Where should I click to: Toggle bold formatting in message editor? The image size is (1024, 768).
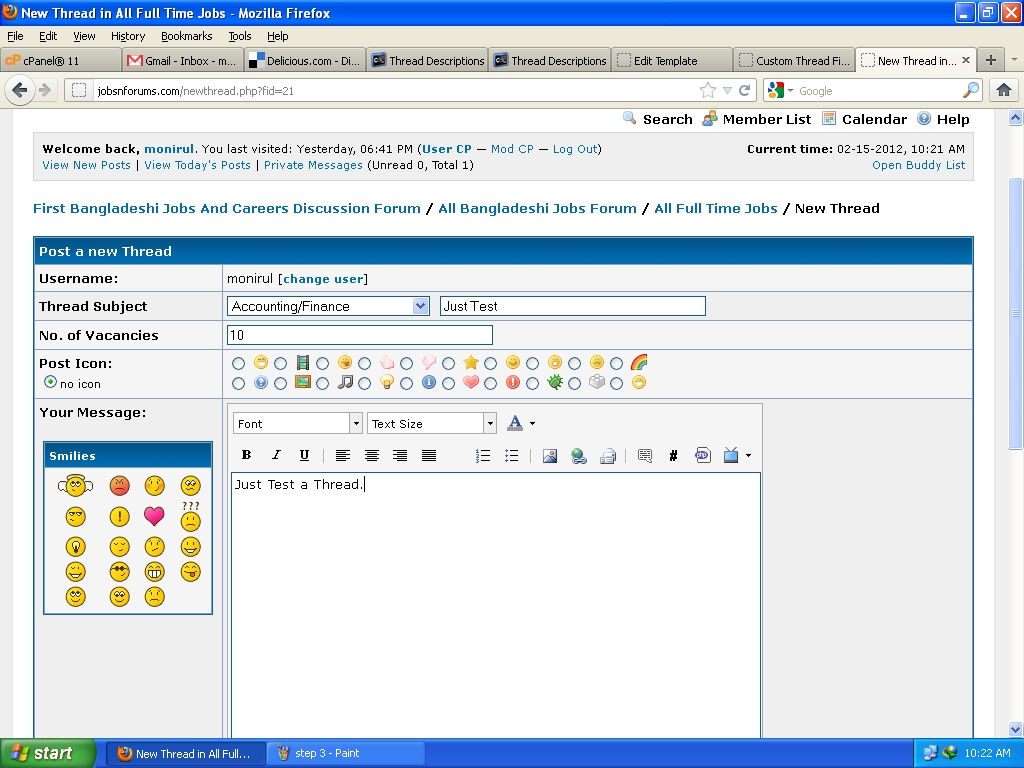click(247, 456)
